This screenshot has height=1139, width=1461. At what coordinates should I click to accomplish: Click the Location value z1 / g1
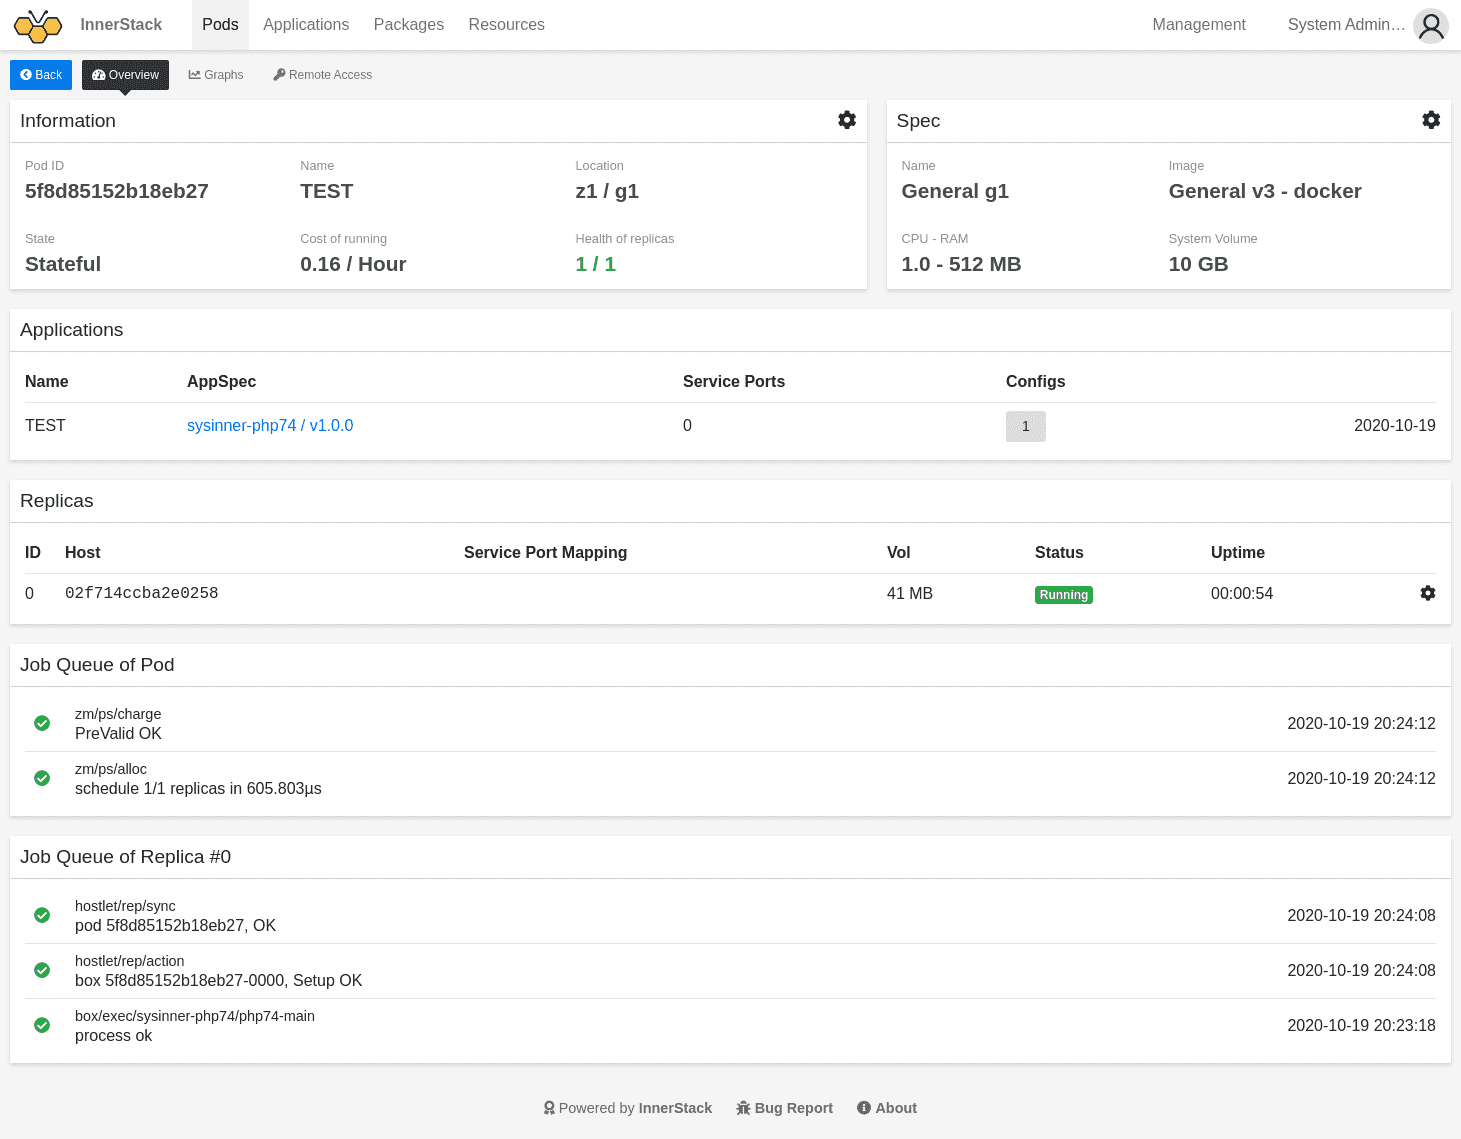(x=607, y=191)
